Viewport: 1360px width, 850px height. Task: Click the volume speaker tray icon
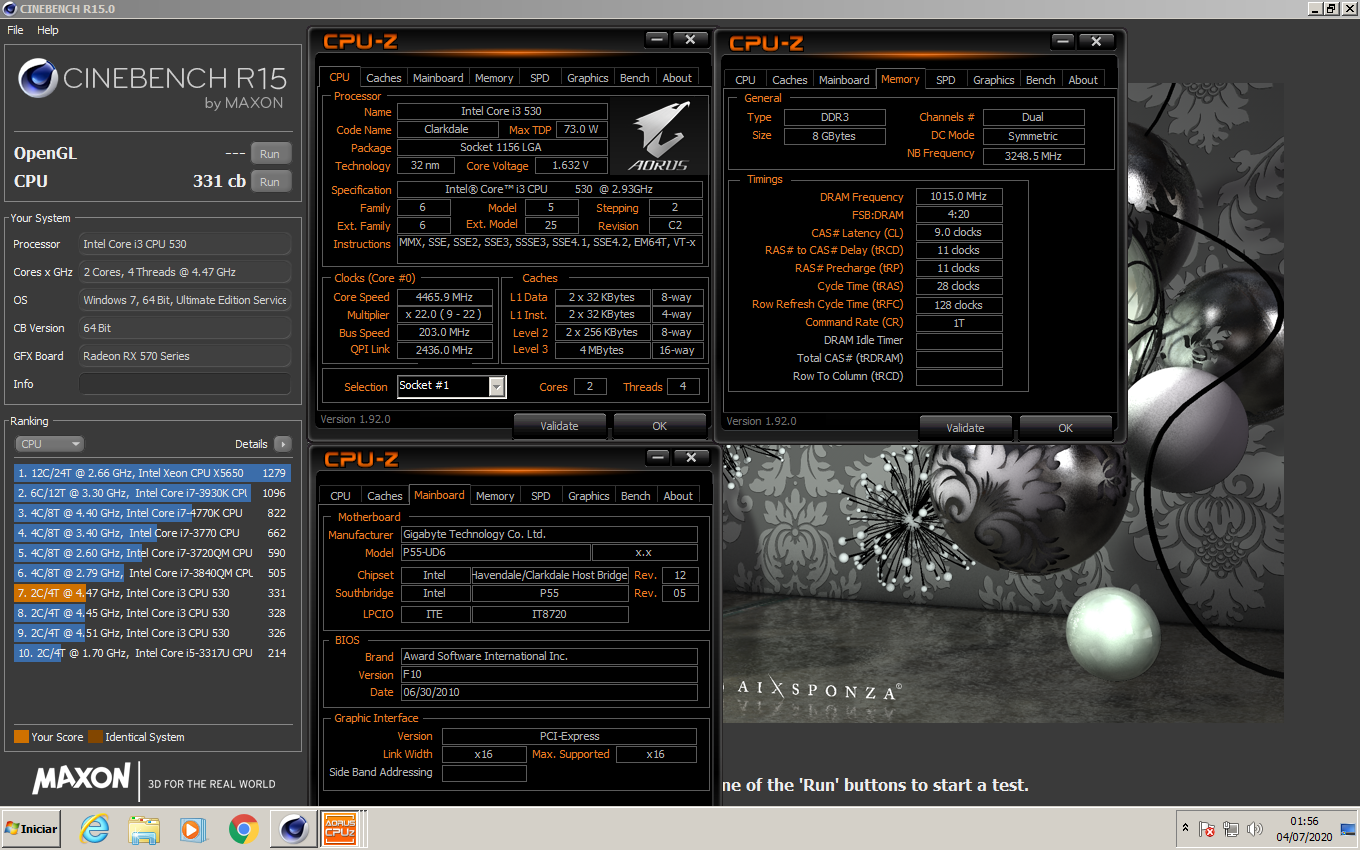(1253, 829)
